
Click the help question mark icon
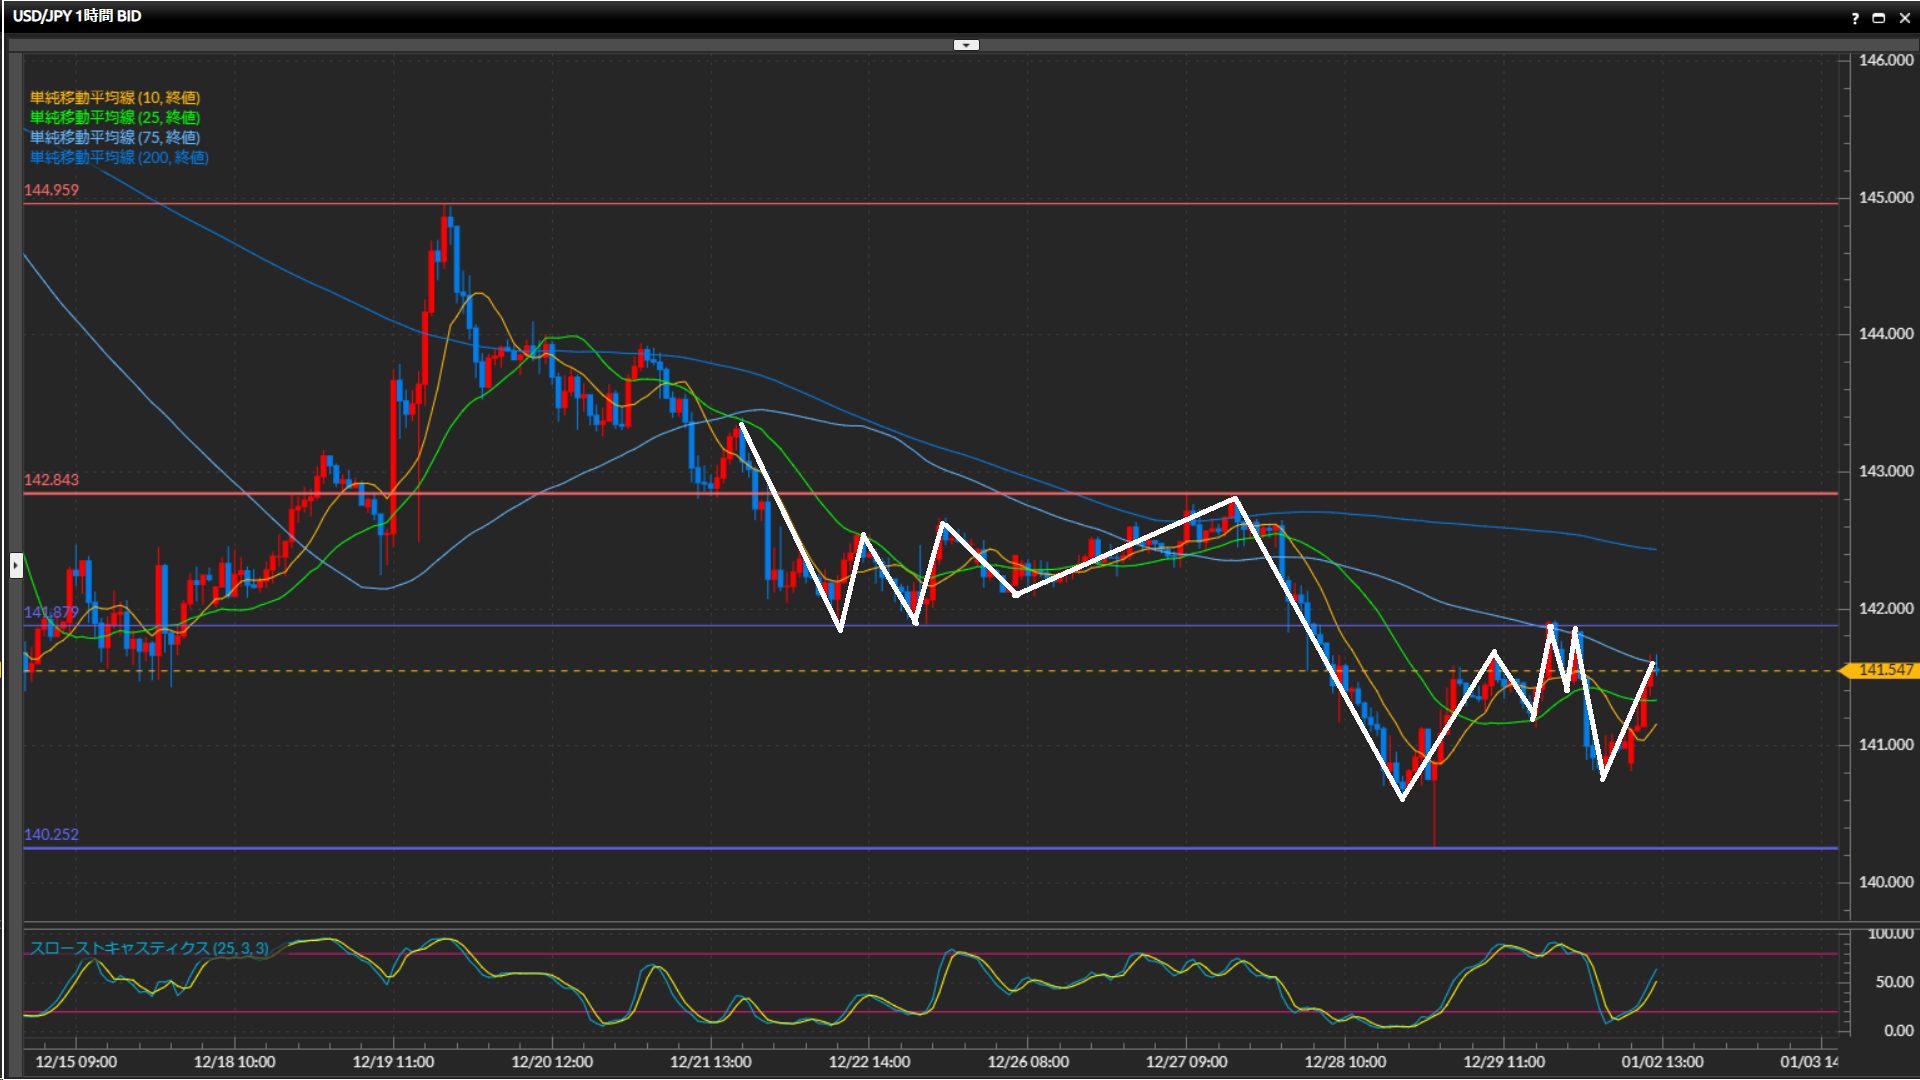coord(1855,18)
